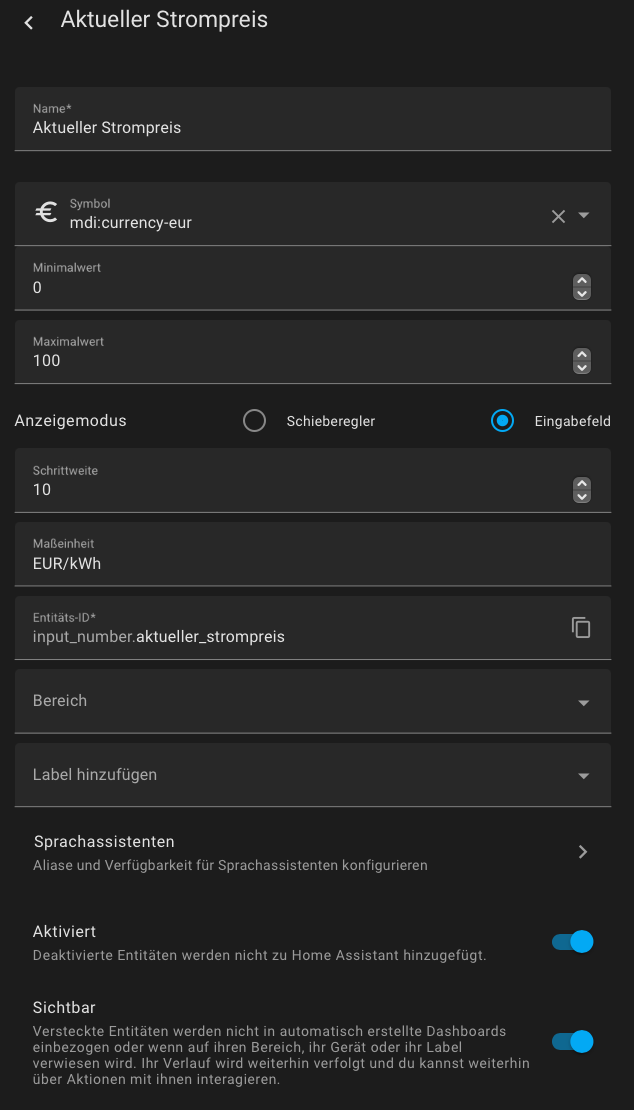Go back with the arrow icon
The width and height of the screenshot is (634, 1110).
[29, 22]
